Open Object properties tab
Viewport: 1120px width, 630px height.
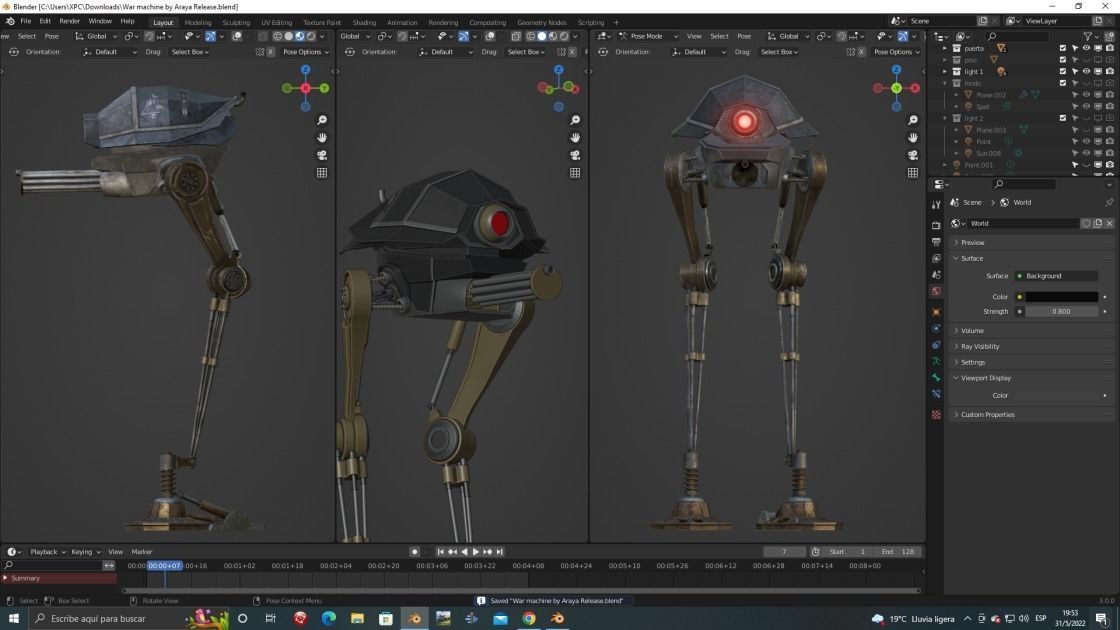[936, 312]
